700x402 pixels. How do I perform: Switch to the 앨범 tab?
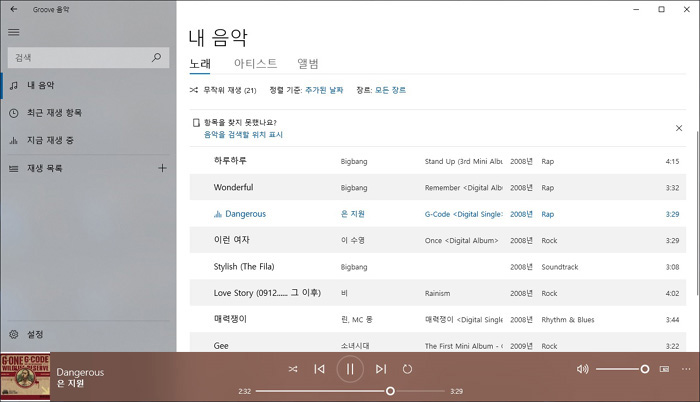308,64
